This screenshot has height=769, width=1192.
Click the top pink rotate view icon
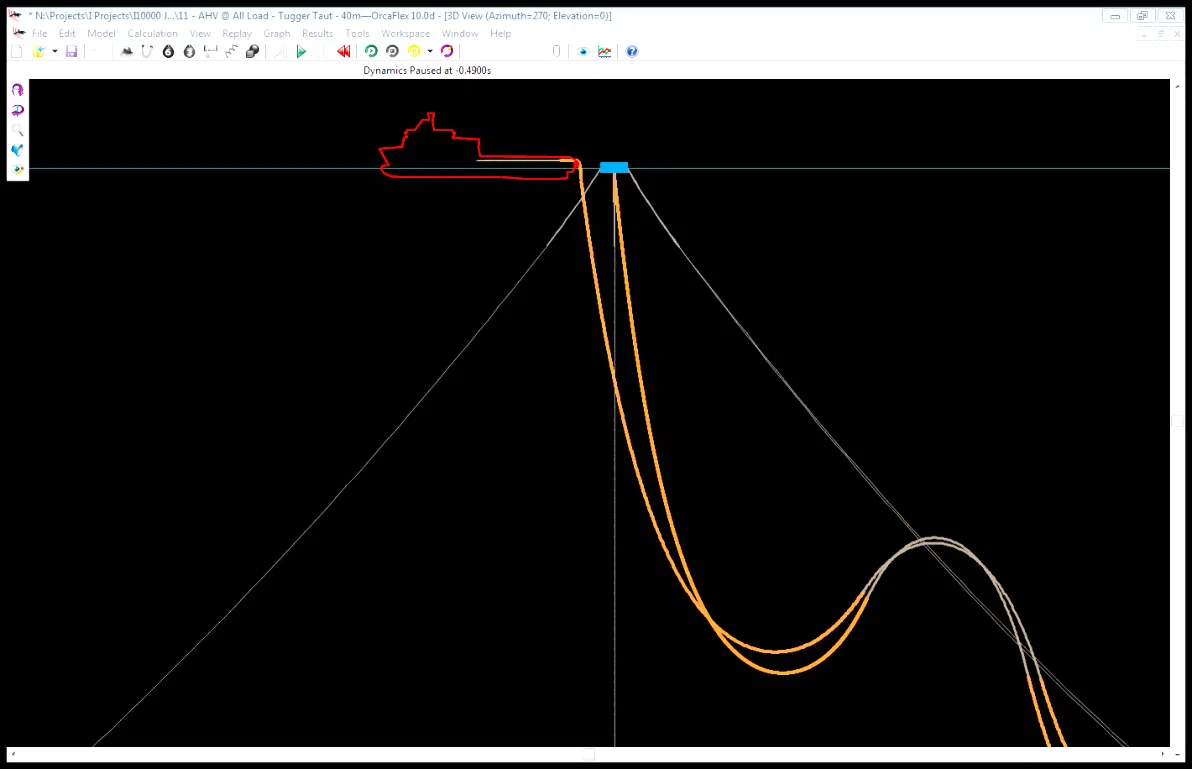pos(17,90)
